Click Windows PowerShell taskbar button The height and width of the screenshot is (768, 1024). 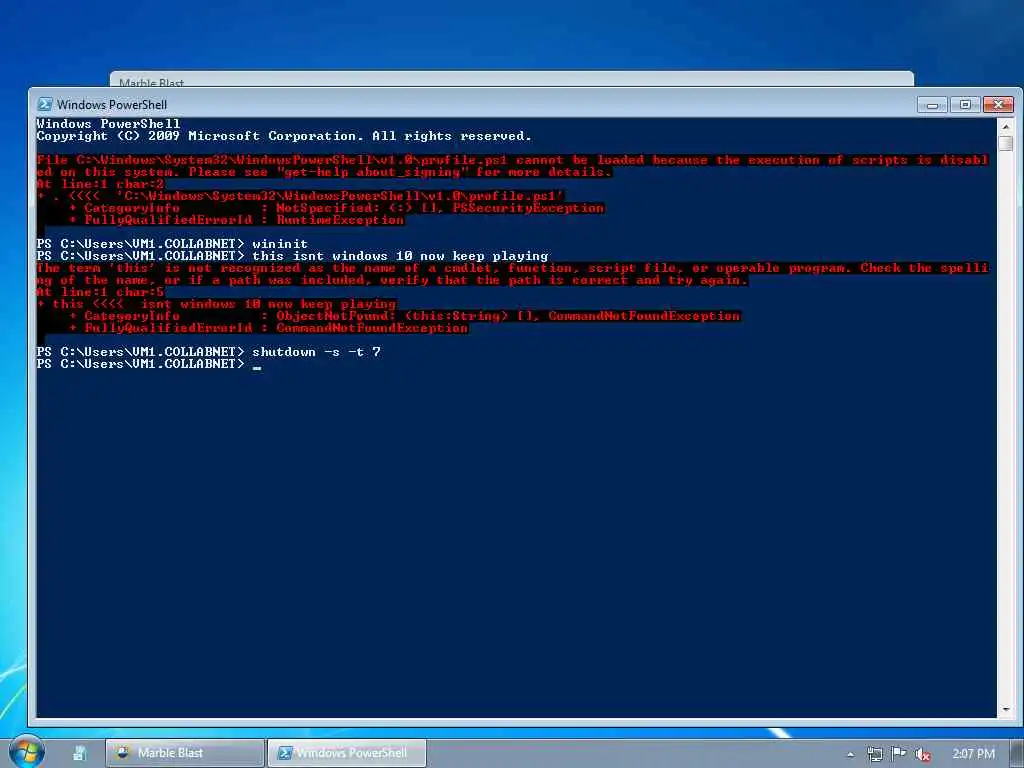pyautogui.click(x=347, y=753)
